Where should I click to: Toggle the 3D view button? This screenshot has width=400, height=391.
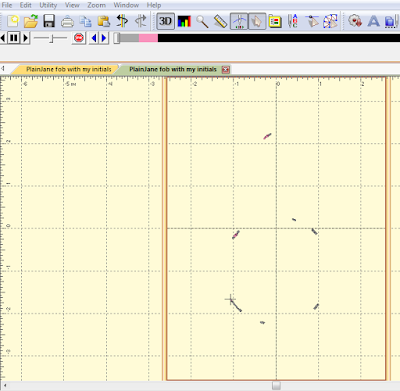(x=165, y=21)
